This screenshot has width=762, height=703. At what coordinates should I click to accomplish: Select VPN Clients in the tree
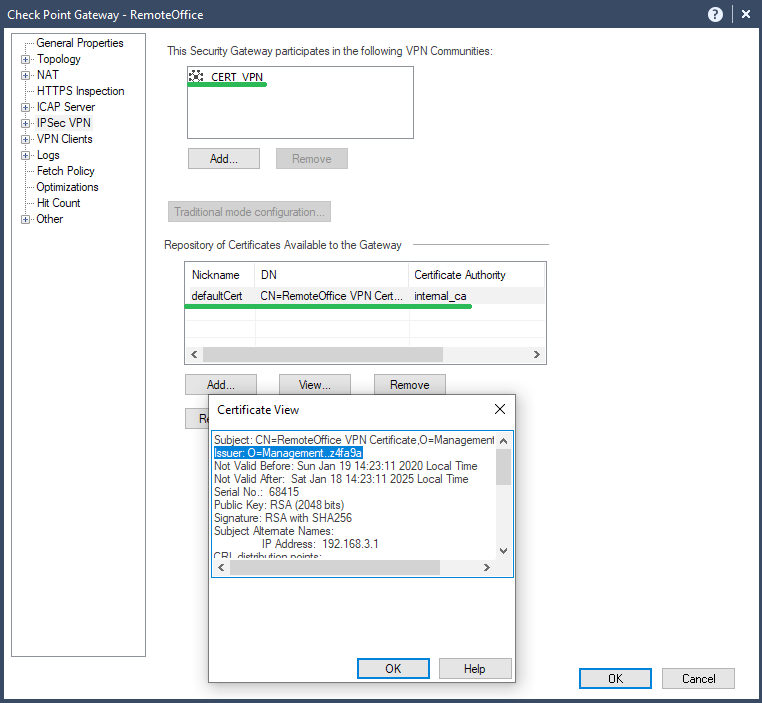tap(65, 139)
